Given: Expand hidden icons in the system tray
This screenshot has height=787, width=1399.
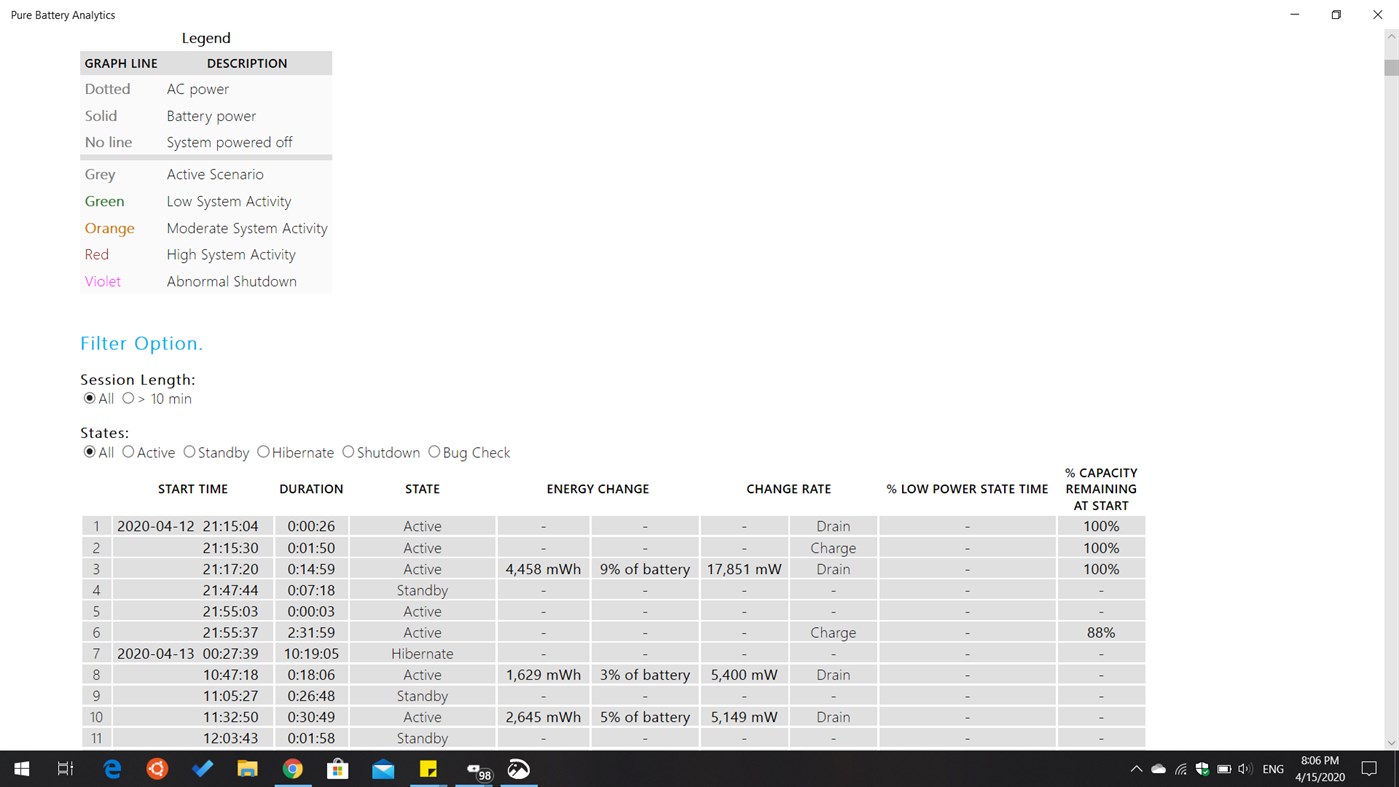Looking at the screenshot, I should (1136, 769).
